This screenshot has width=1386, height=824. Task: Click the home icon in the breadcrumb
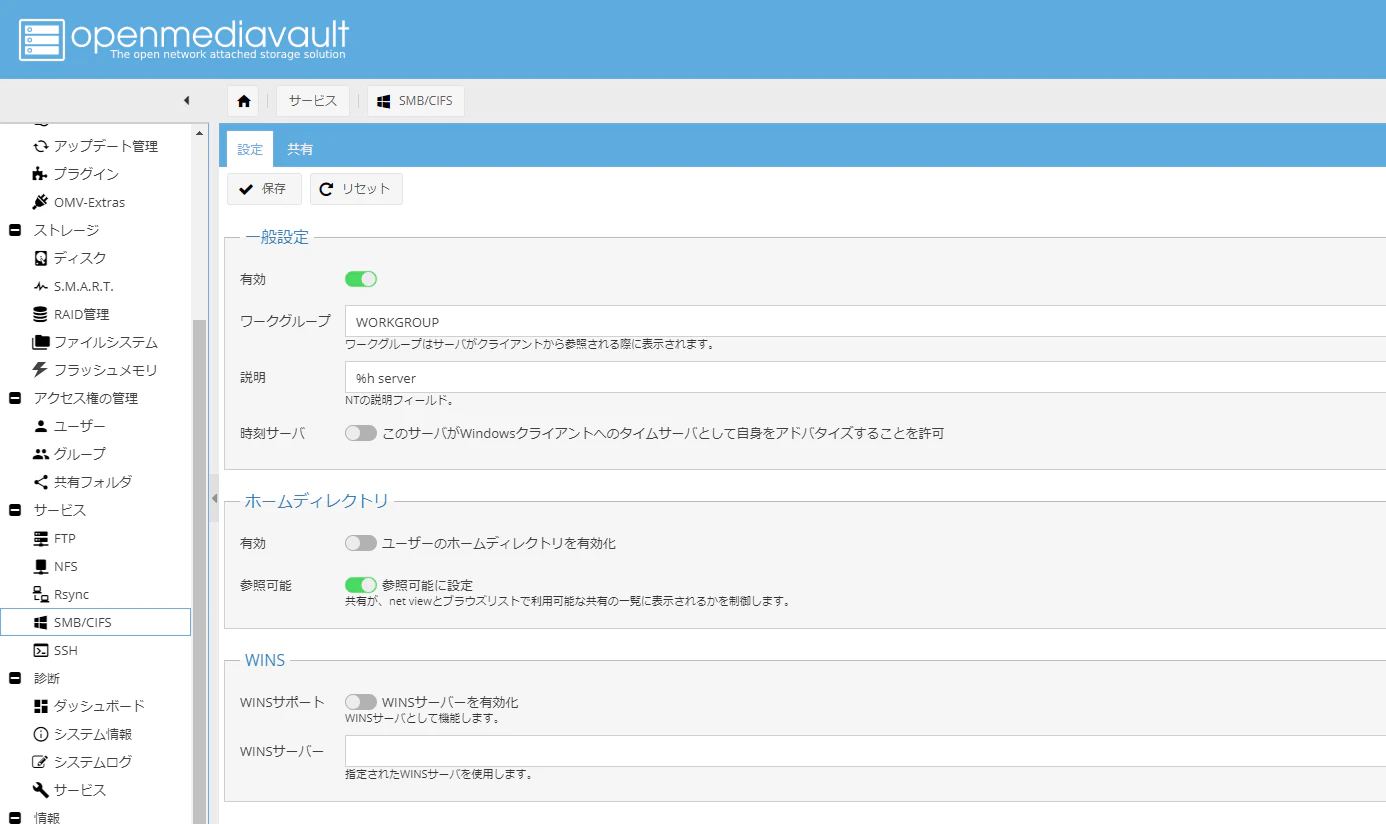tap(242, 100)
